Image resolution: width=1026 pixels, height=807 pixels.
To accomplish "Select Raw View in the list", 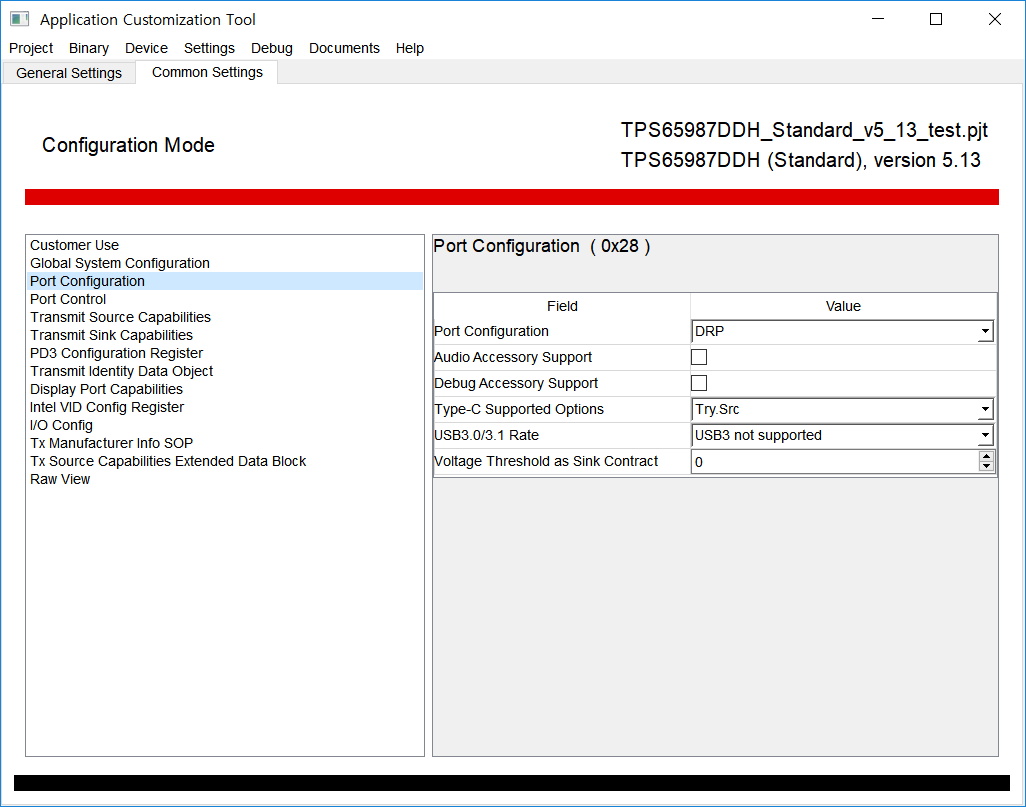I will click(224, 479).
